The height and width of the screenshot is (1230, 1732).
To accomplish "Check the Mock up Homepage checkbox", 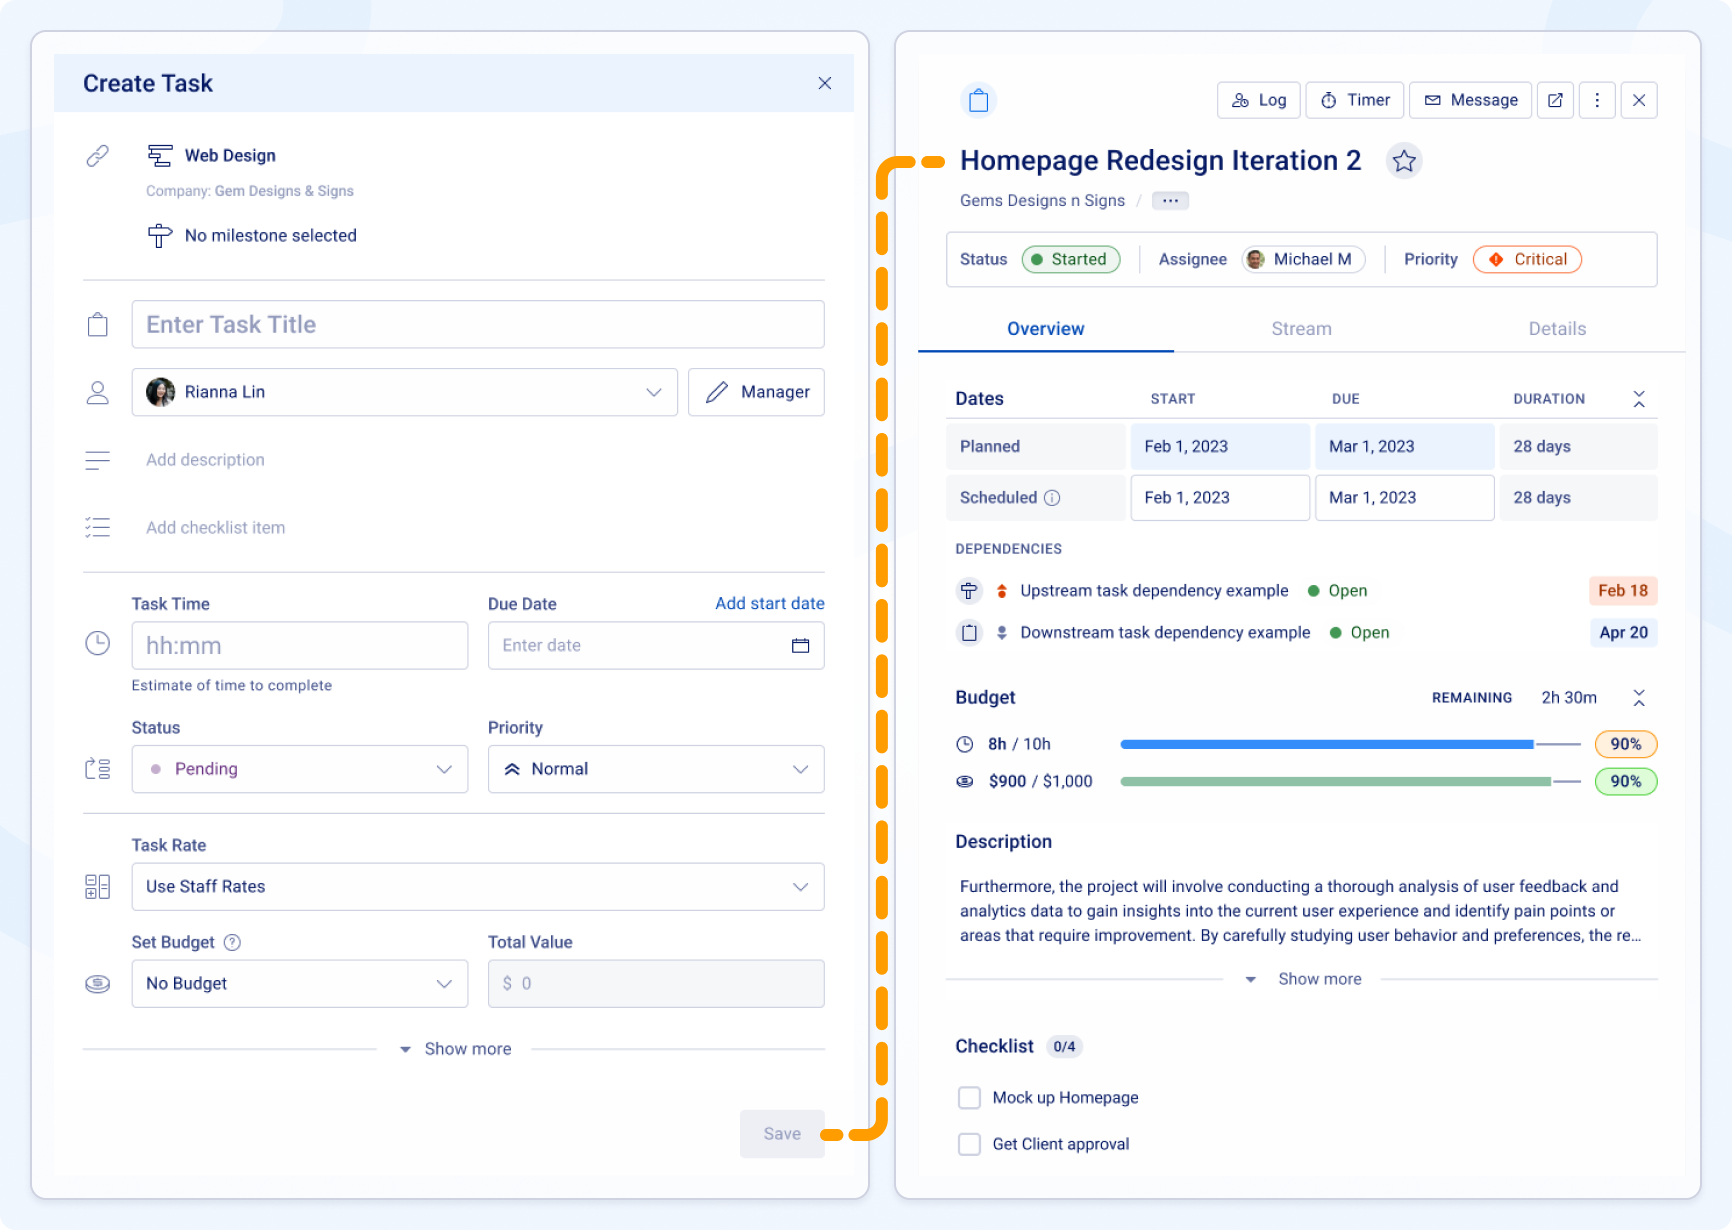I will [969, 1098].
